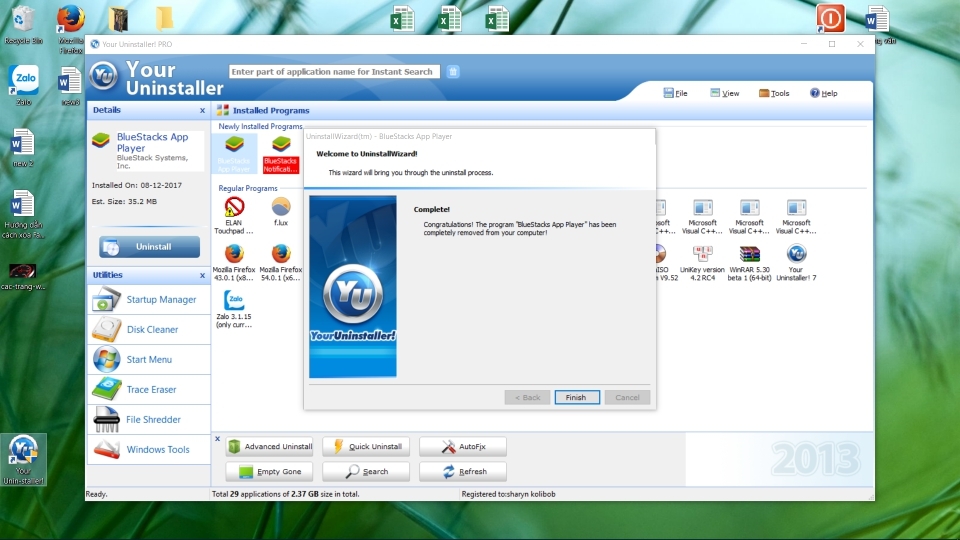This screenshot has height=540, width=960.
Task: Click Empty Gone button
Action: coord(269,471)
